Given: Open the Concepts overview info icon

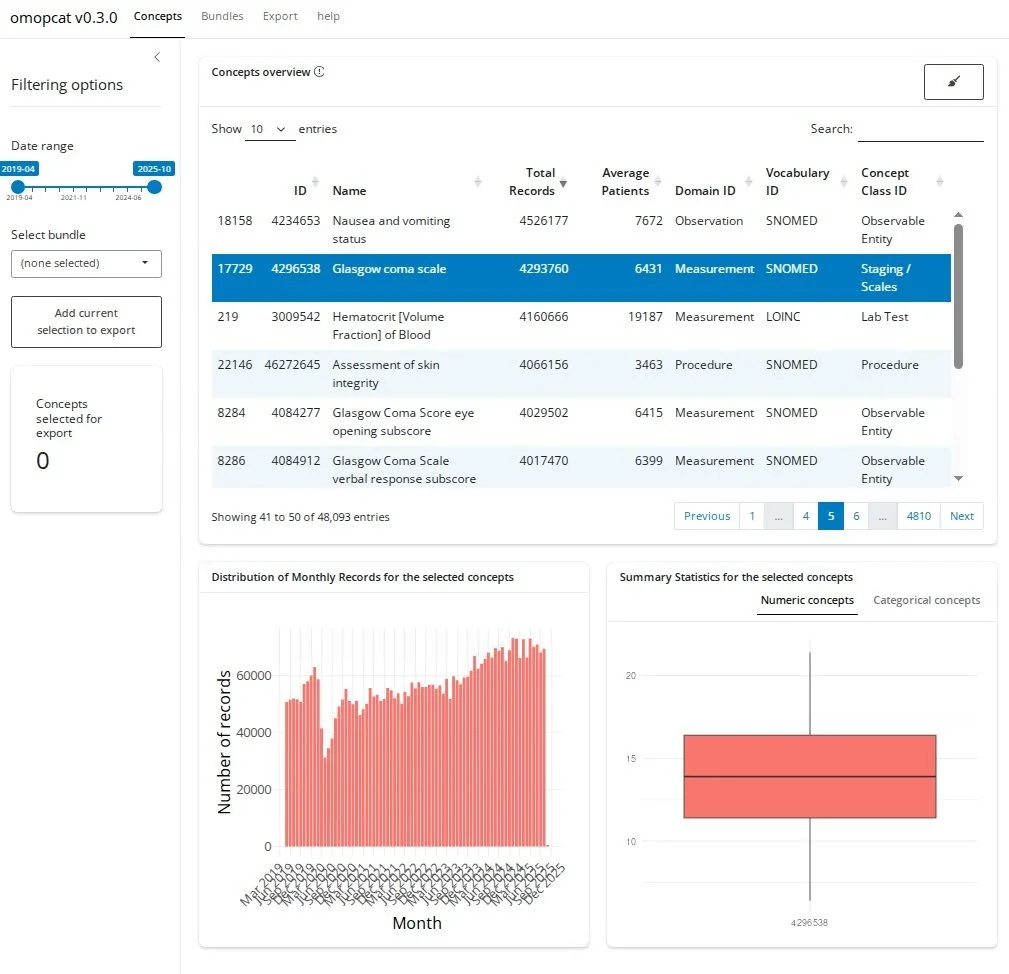Looking at the screenshot, I should pos(319,72).
